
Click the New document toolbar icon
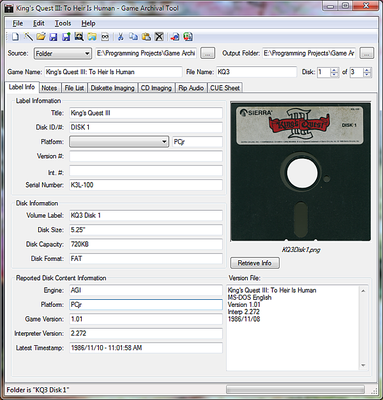15,37
